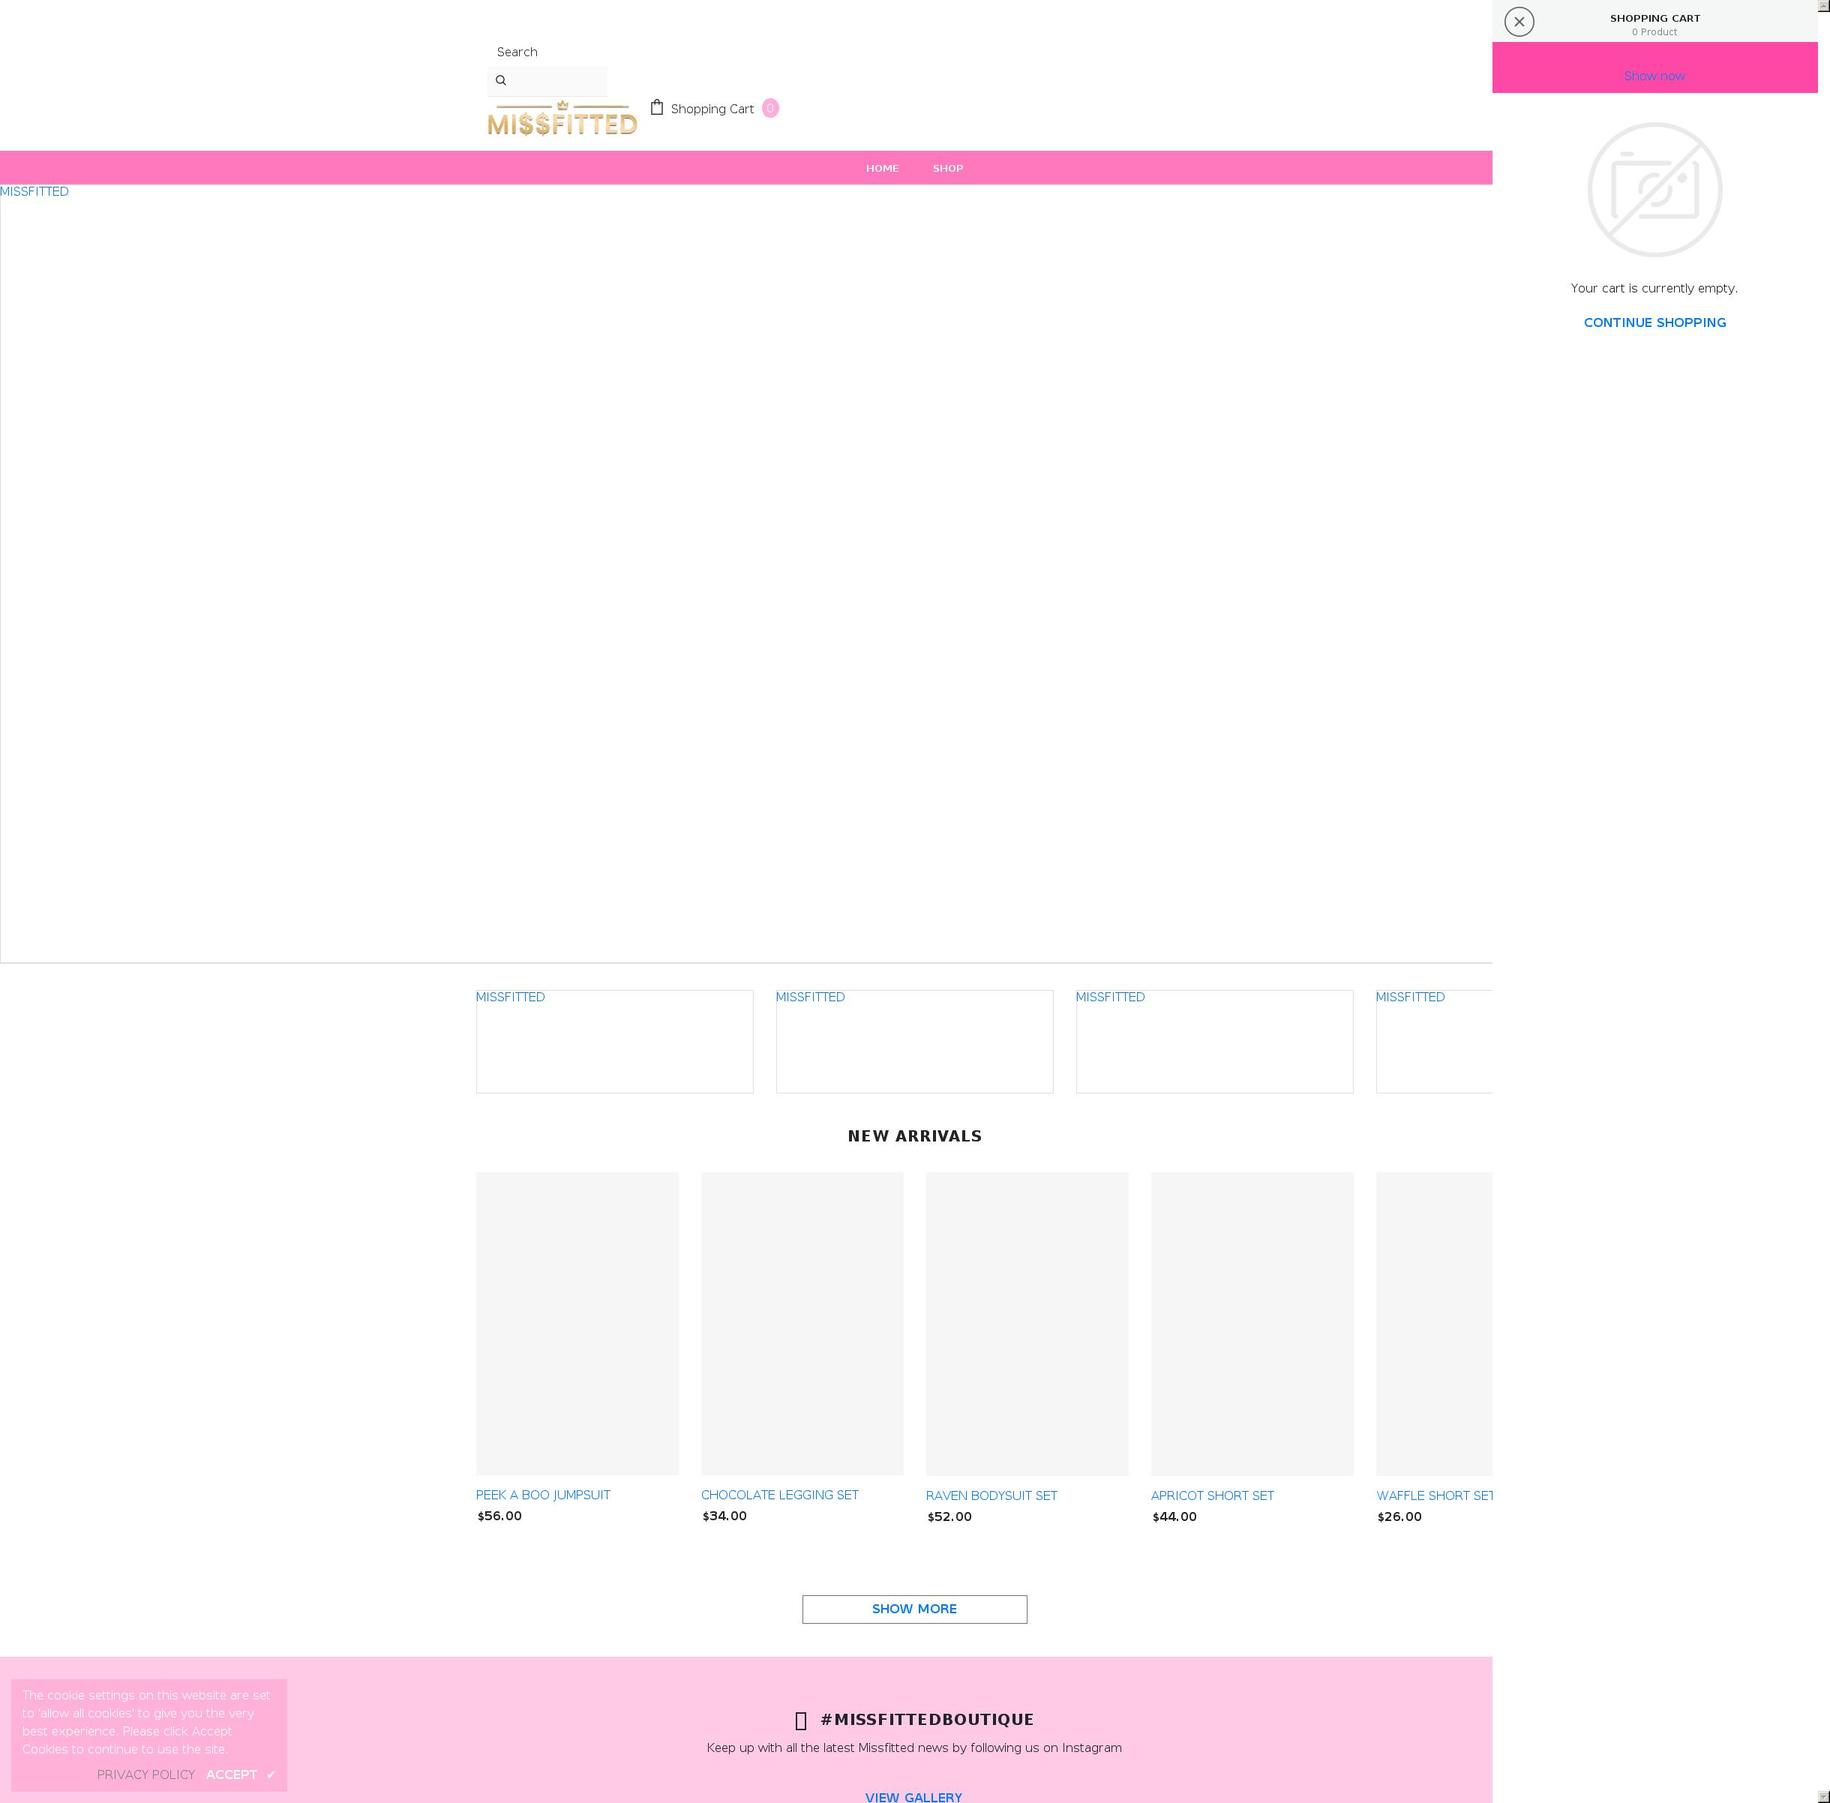Image resolution: width=1830 pixels, height=1803 pixels.
Task: Click the search magnifier icon
Action: [x=501, y=80]
